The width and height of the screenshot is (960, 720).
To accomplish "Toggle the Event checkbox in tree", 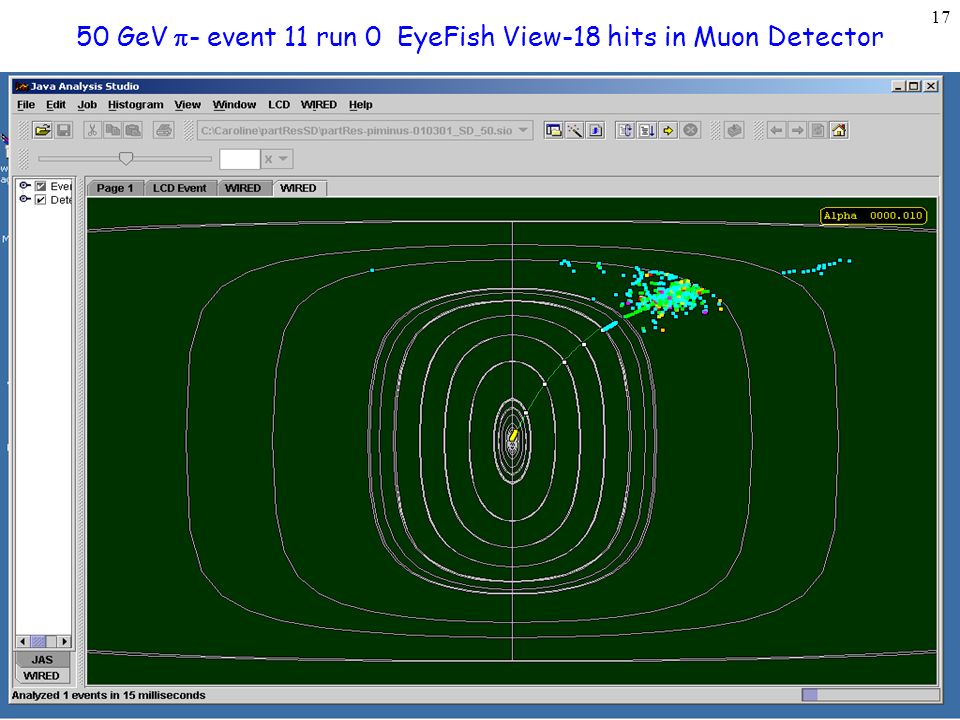I will [x=41, y=186].
